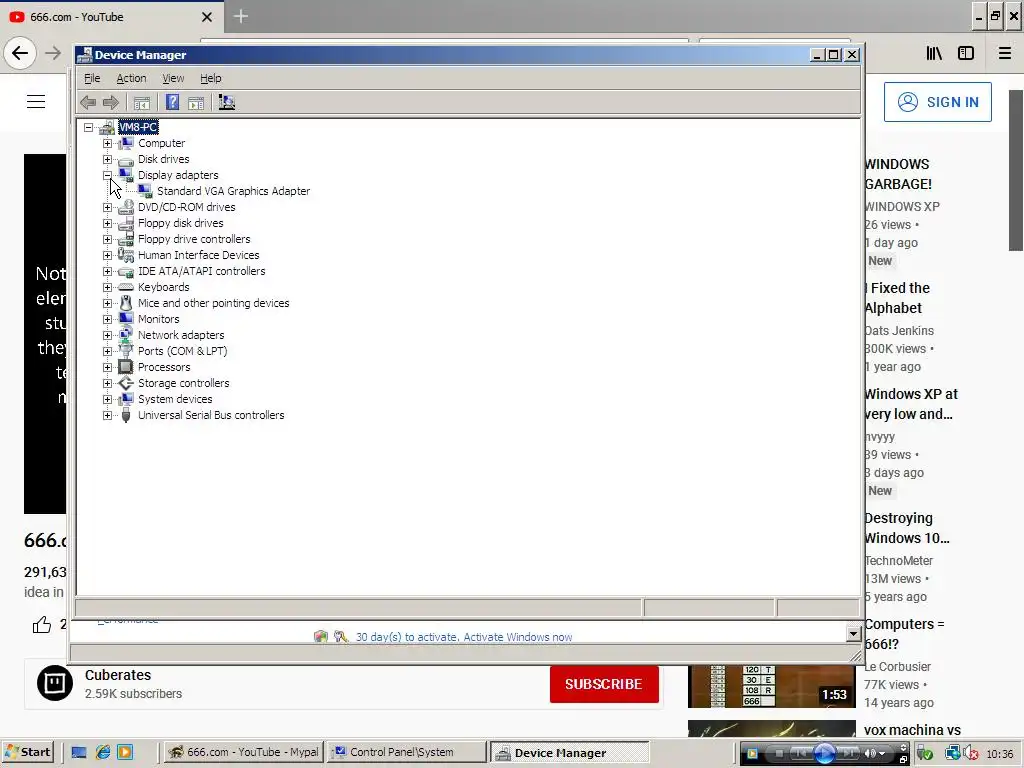
Task: Select the Floppy drive controllers icon
Action: [126, 239]
